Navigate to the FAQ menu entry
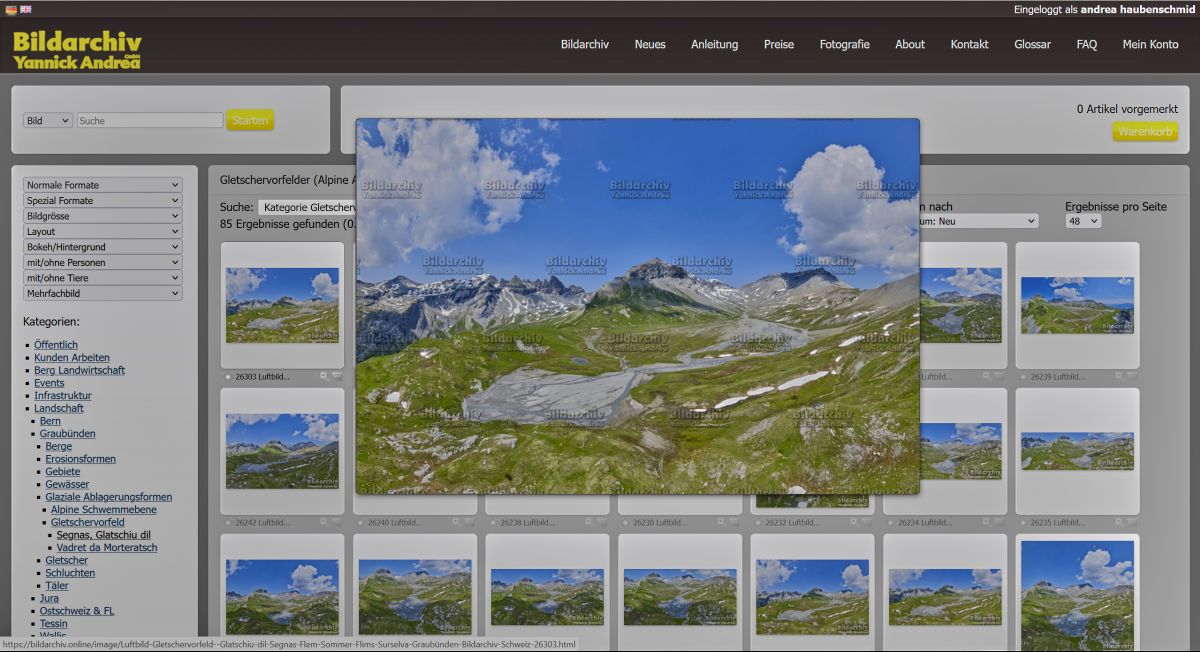 (1086, 44)
